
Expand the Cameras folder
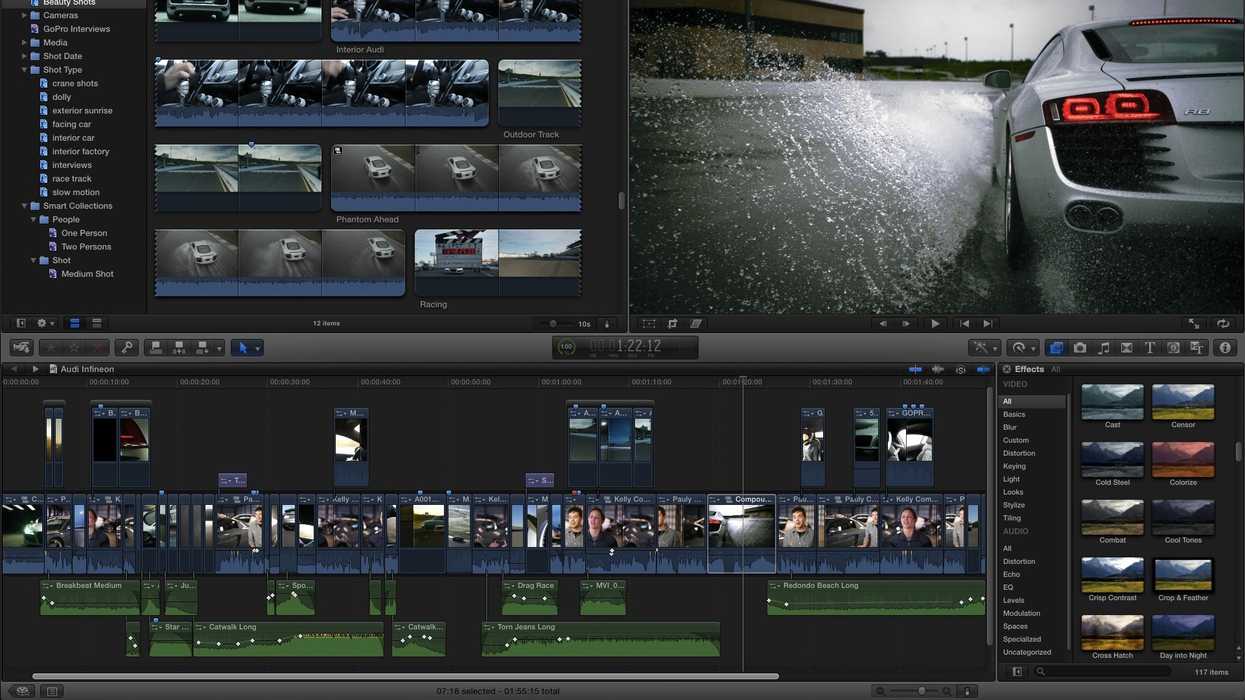click(x=24, y=16)
